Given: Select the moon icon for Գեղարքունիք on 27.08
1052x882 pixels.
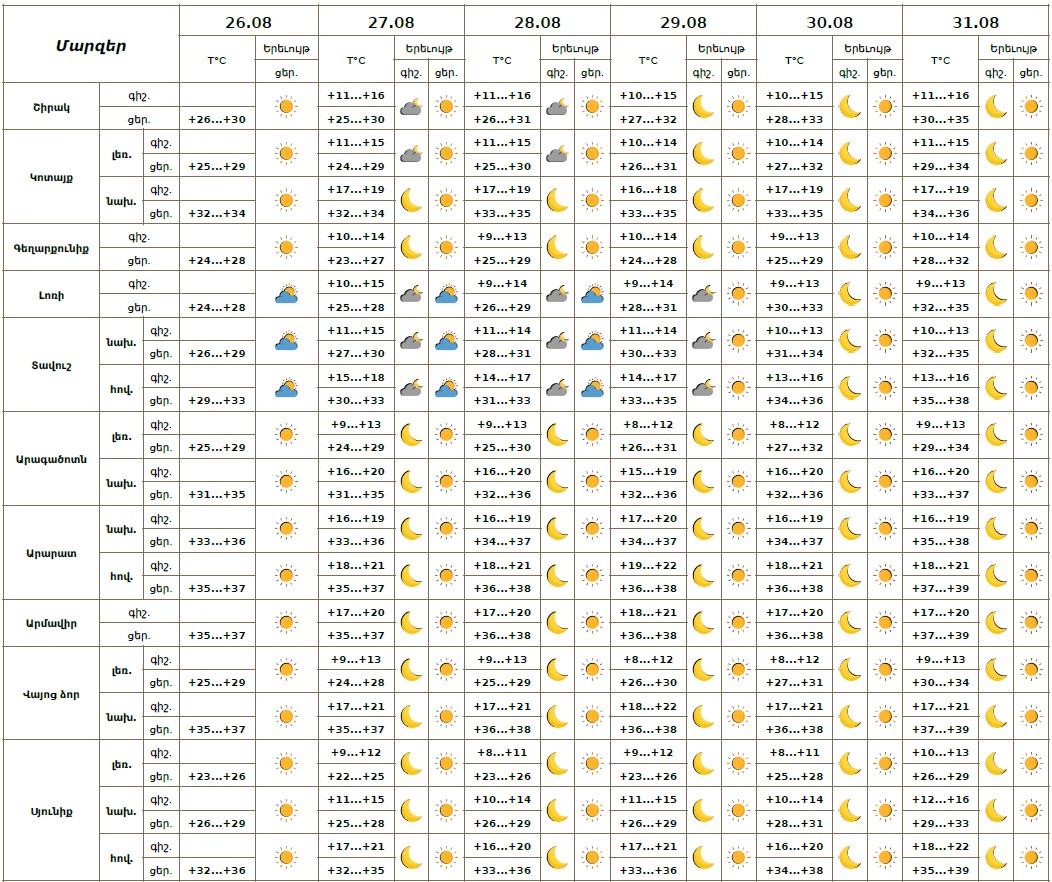Looking at the screenshot, I should [x=411, y=247].
